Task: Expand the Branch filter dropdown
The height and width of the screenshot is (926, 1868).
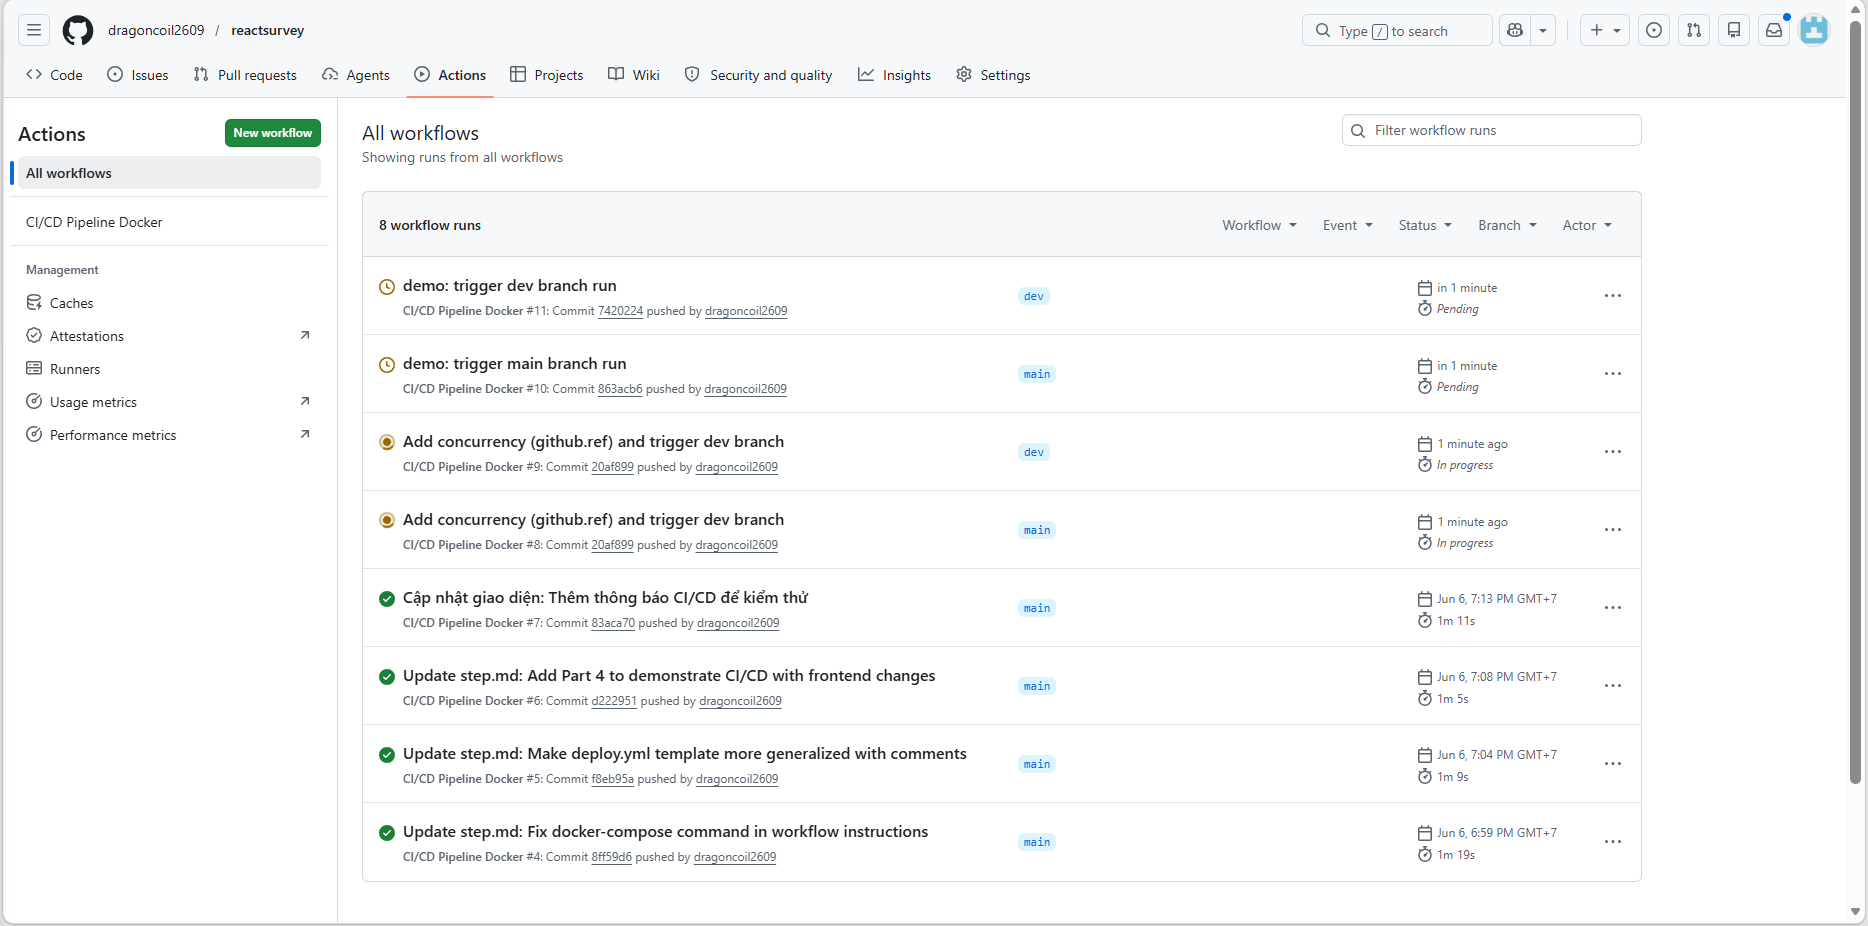Action: coord(1507,225)
